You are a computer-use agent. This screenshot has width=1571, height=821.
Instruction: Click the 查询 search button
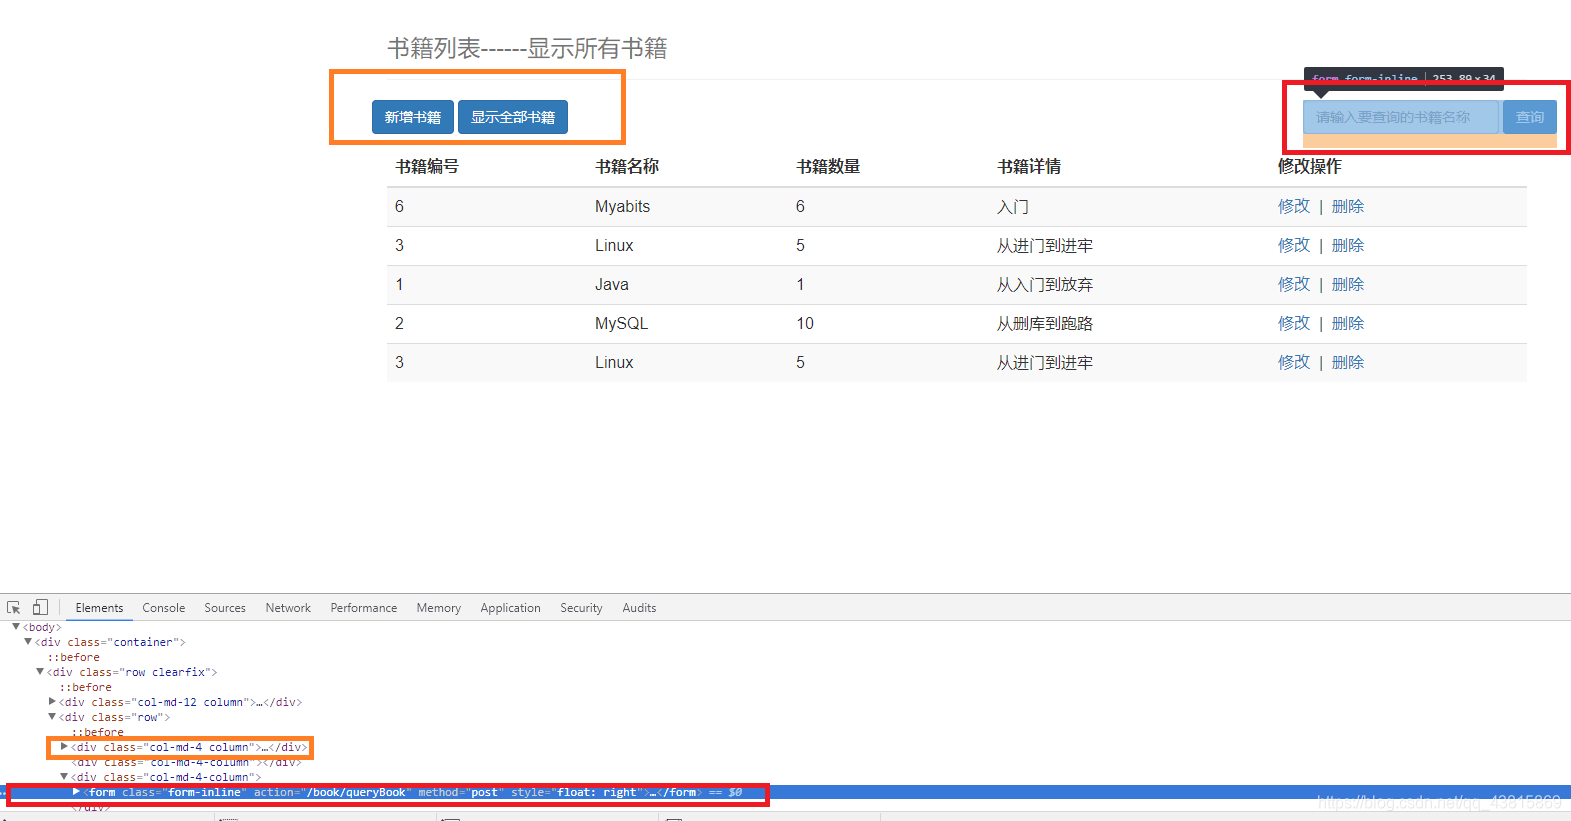[x=1530, y=117]
